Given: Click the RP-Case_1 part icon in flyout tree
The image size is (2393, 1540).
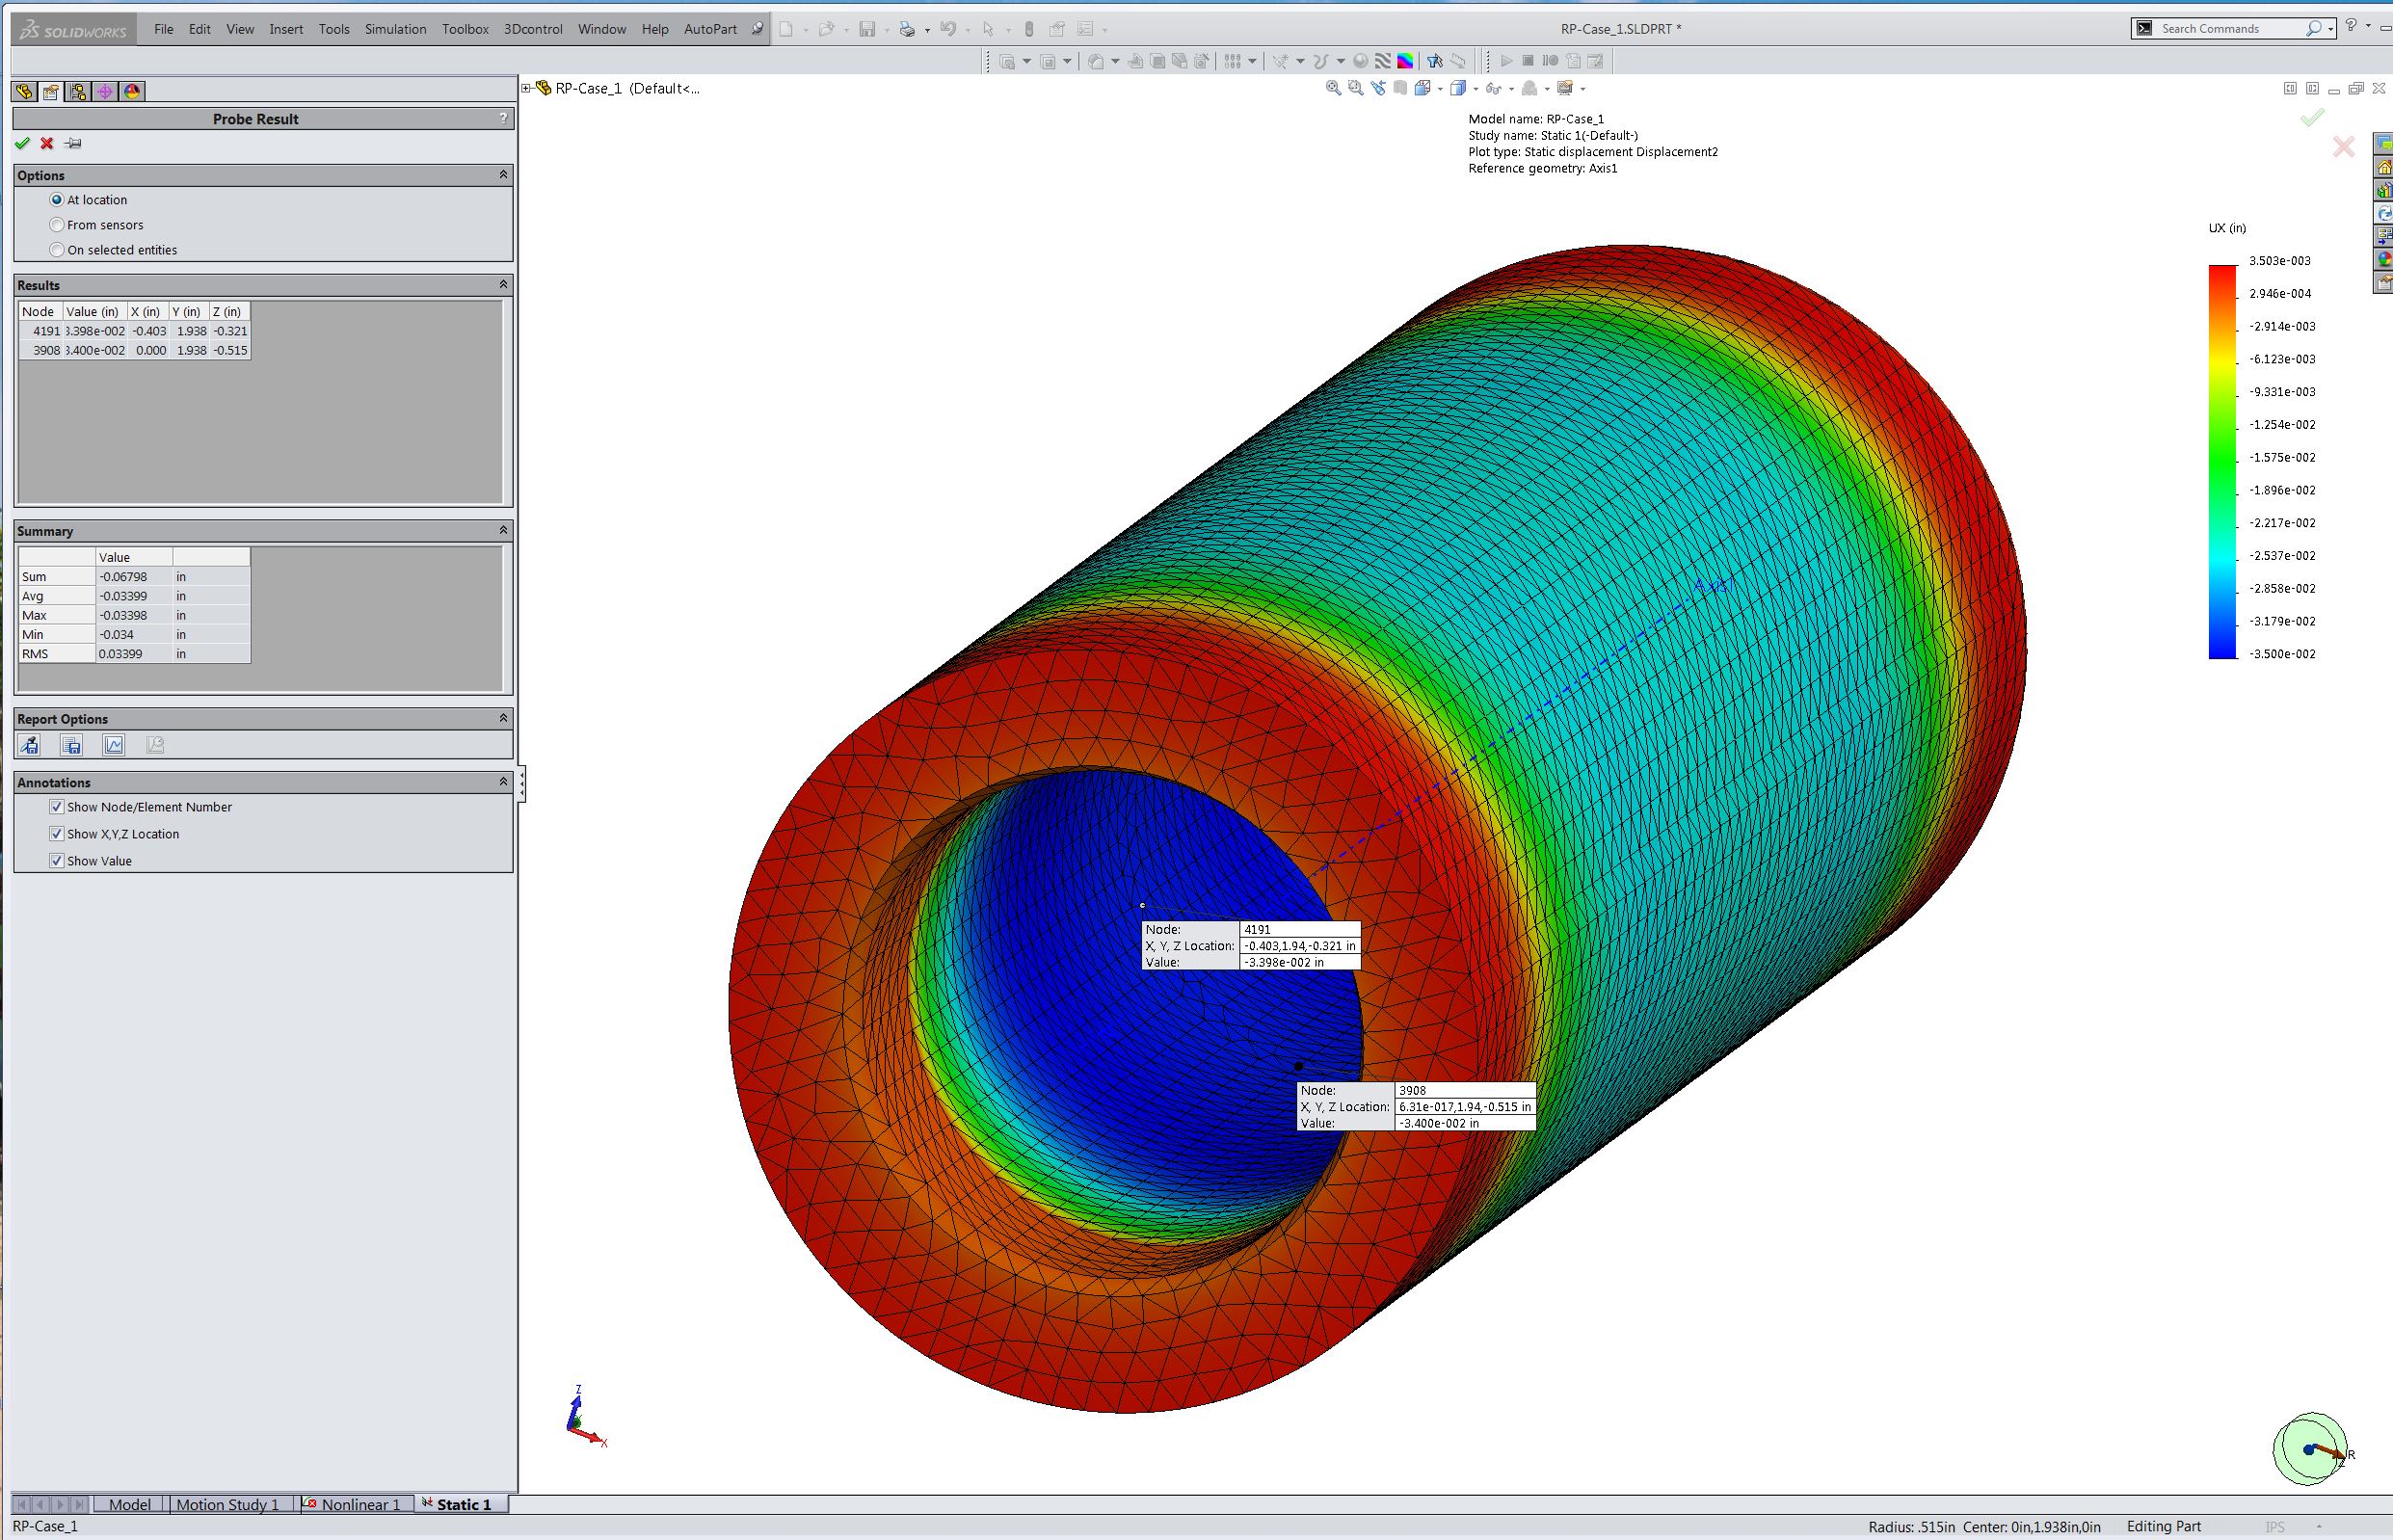Looking at the screenshot, I should (544, 88).
